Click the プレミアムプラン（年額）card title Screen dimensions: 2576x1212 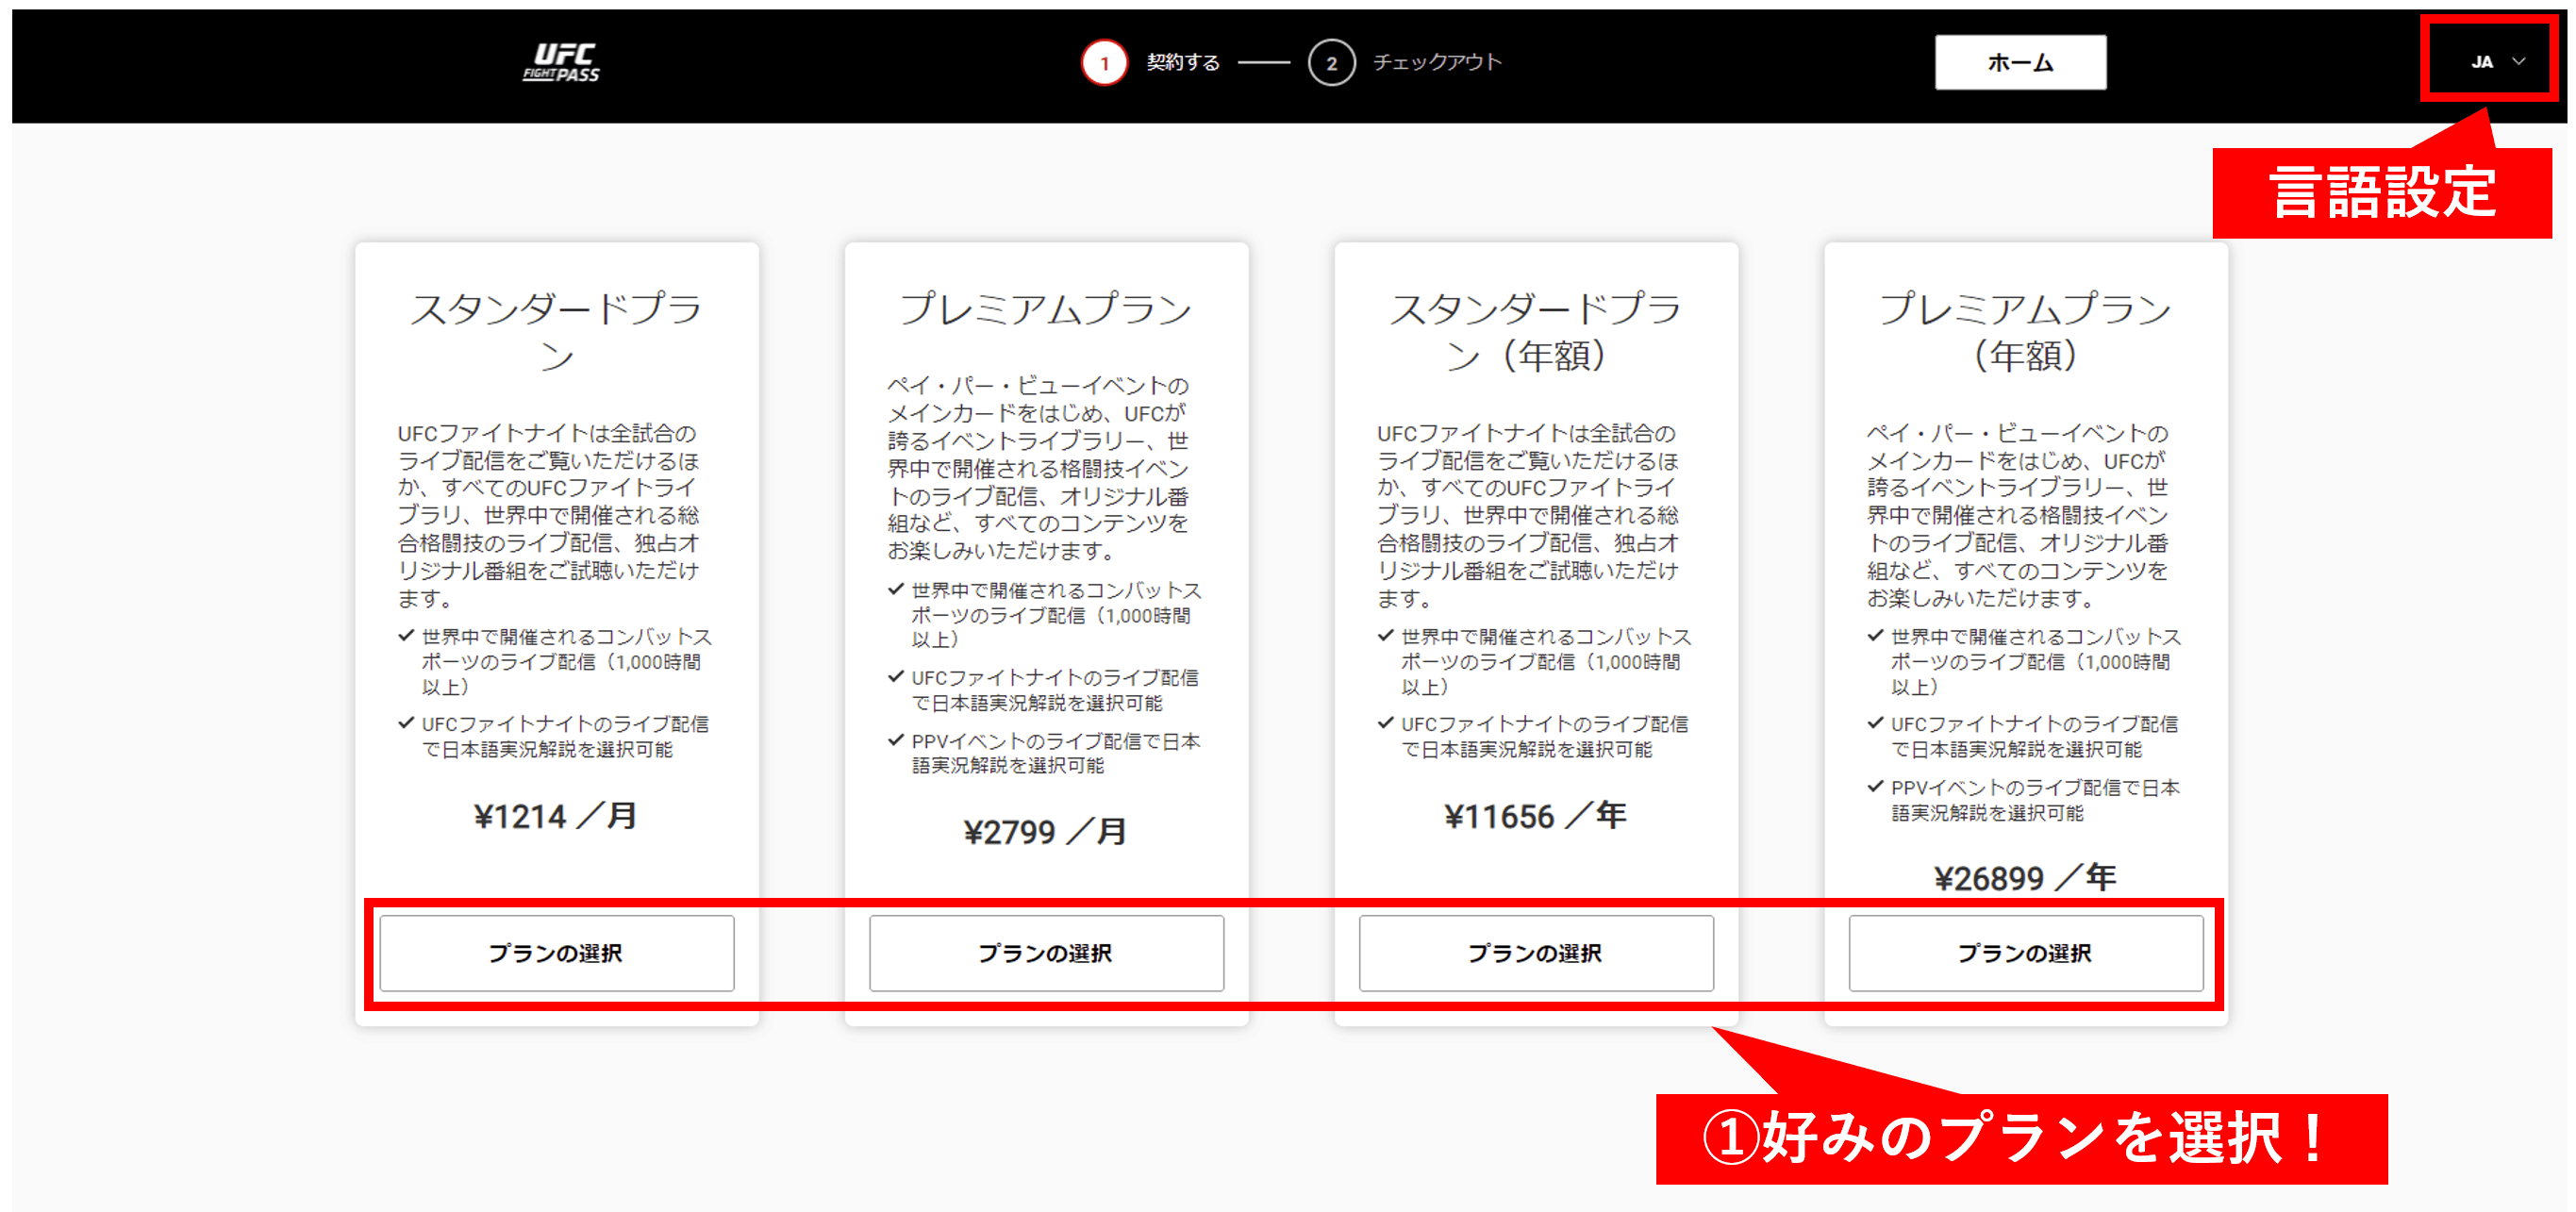(2026, 331)
